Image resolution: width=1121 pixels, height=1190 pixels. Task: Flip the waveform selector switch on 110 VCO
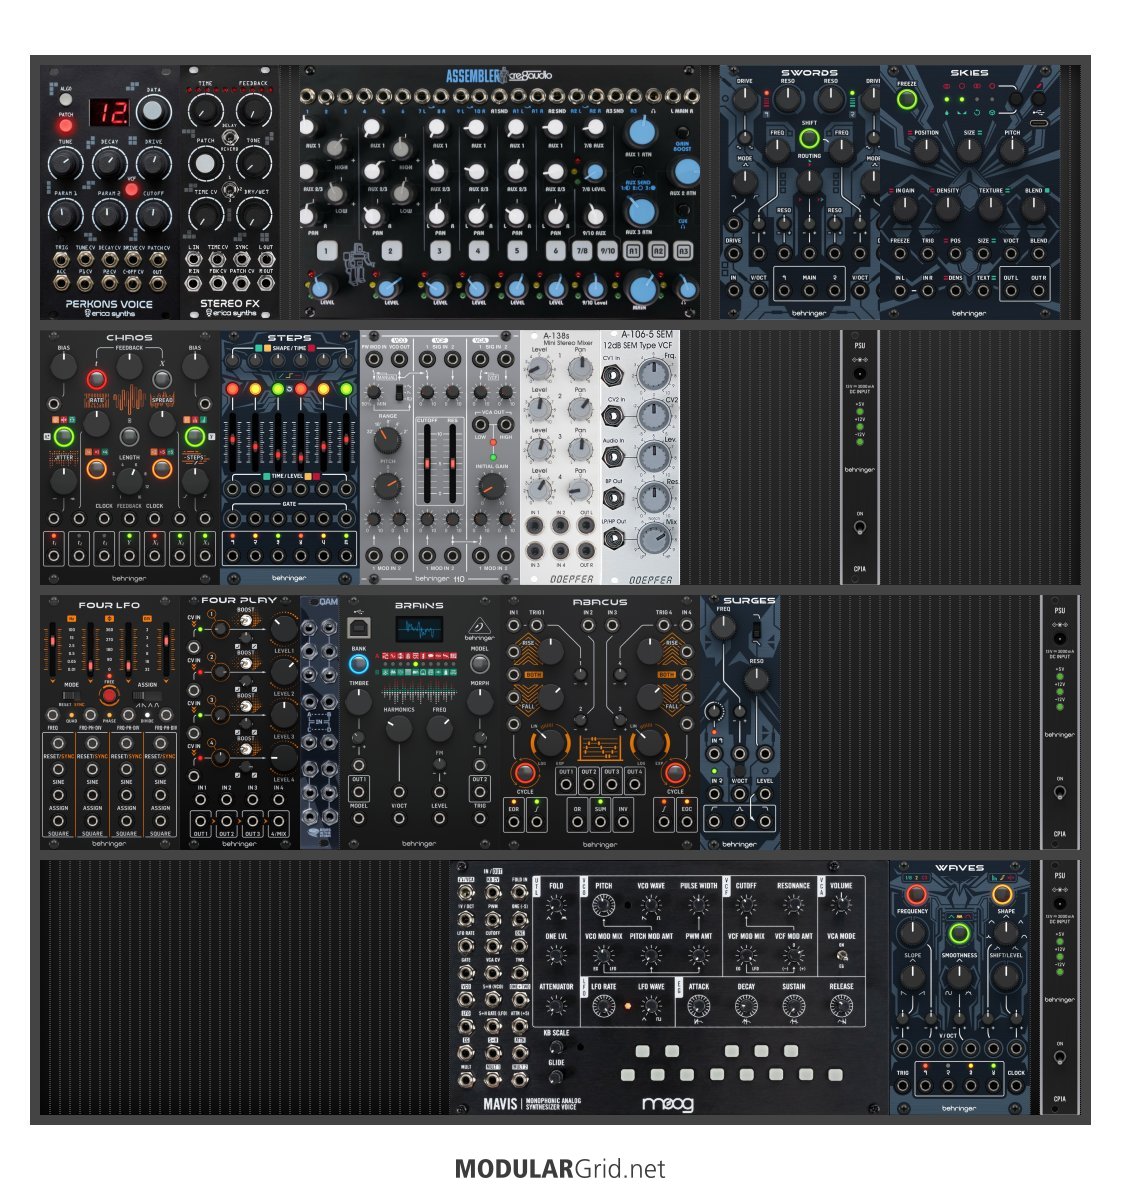(398, 392)
